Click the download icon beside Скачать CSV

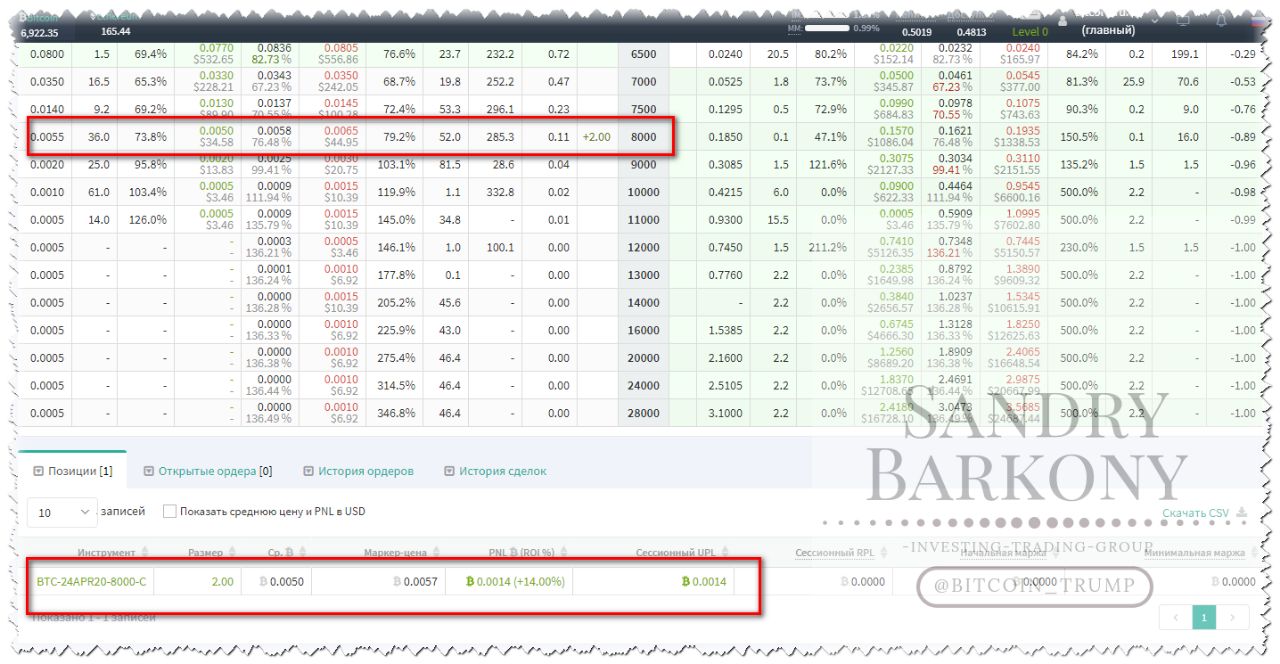[1242, 513]
